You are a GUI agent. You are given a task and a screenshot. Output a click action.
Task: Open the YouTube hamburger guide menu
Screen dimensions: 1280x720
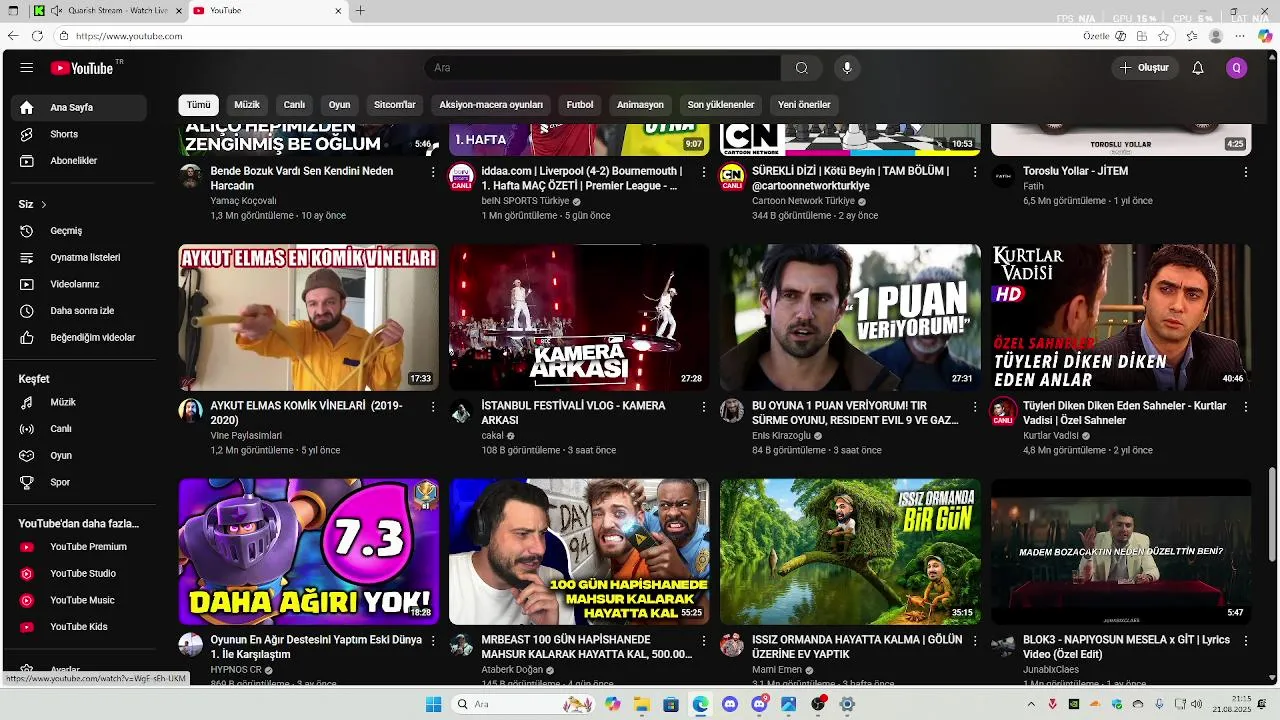pos(27,68)
